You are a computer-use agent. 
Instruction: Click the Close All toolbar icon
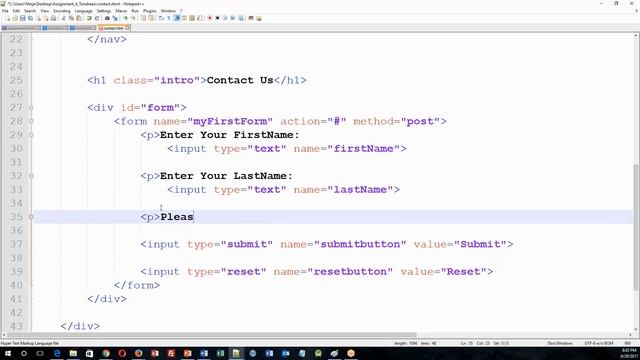pyautogui.click(x=46, y=18)
